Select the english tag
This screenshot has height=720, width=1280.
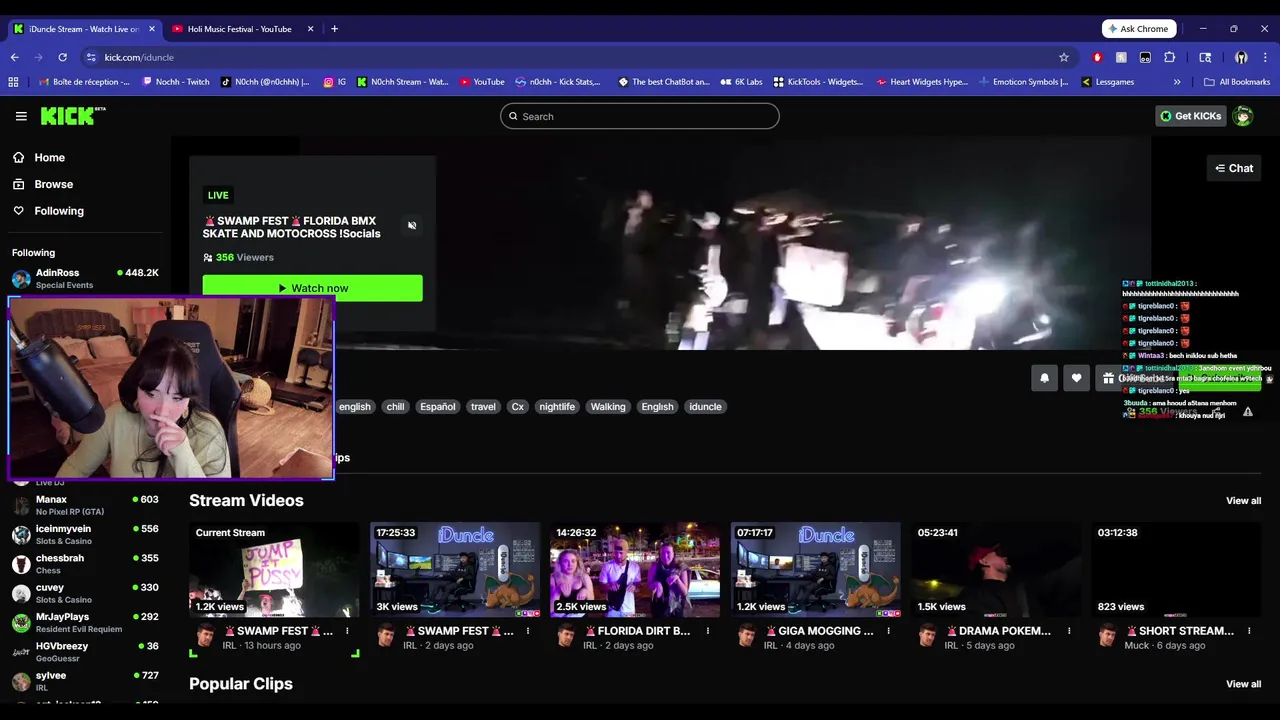[354, 407]
